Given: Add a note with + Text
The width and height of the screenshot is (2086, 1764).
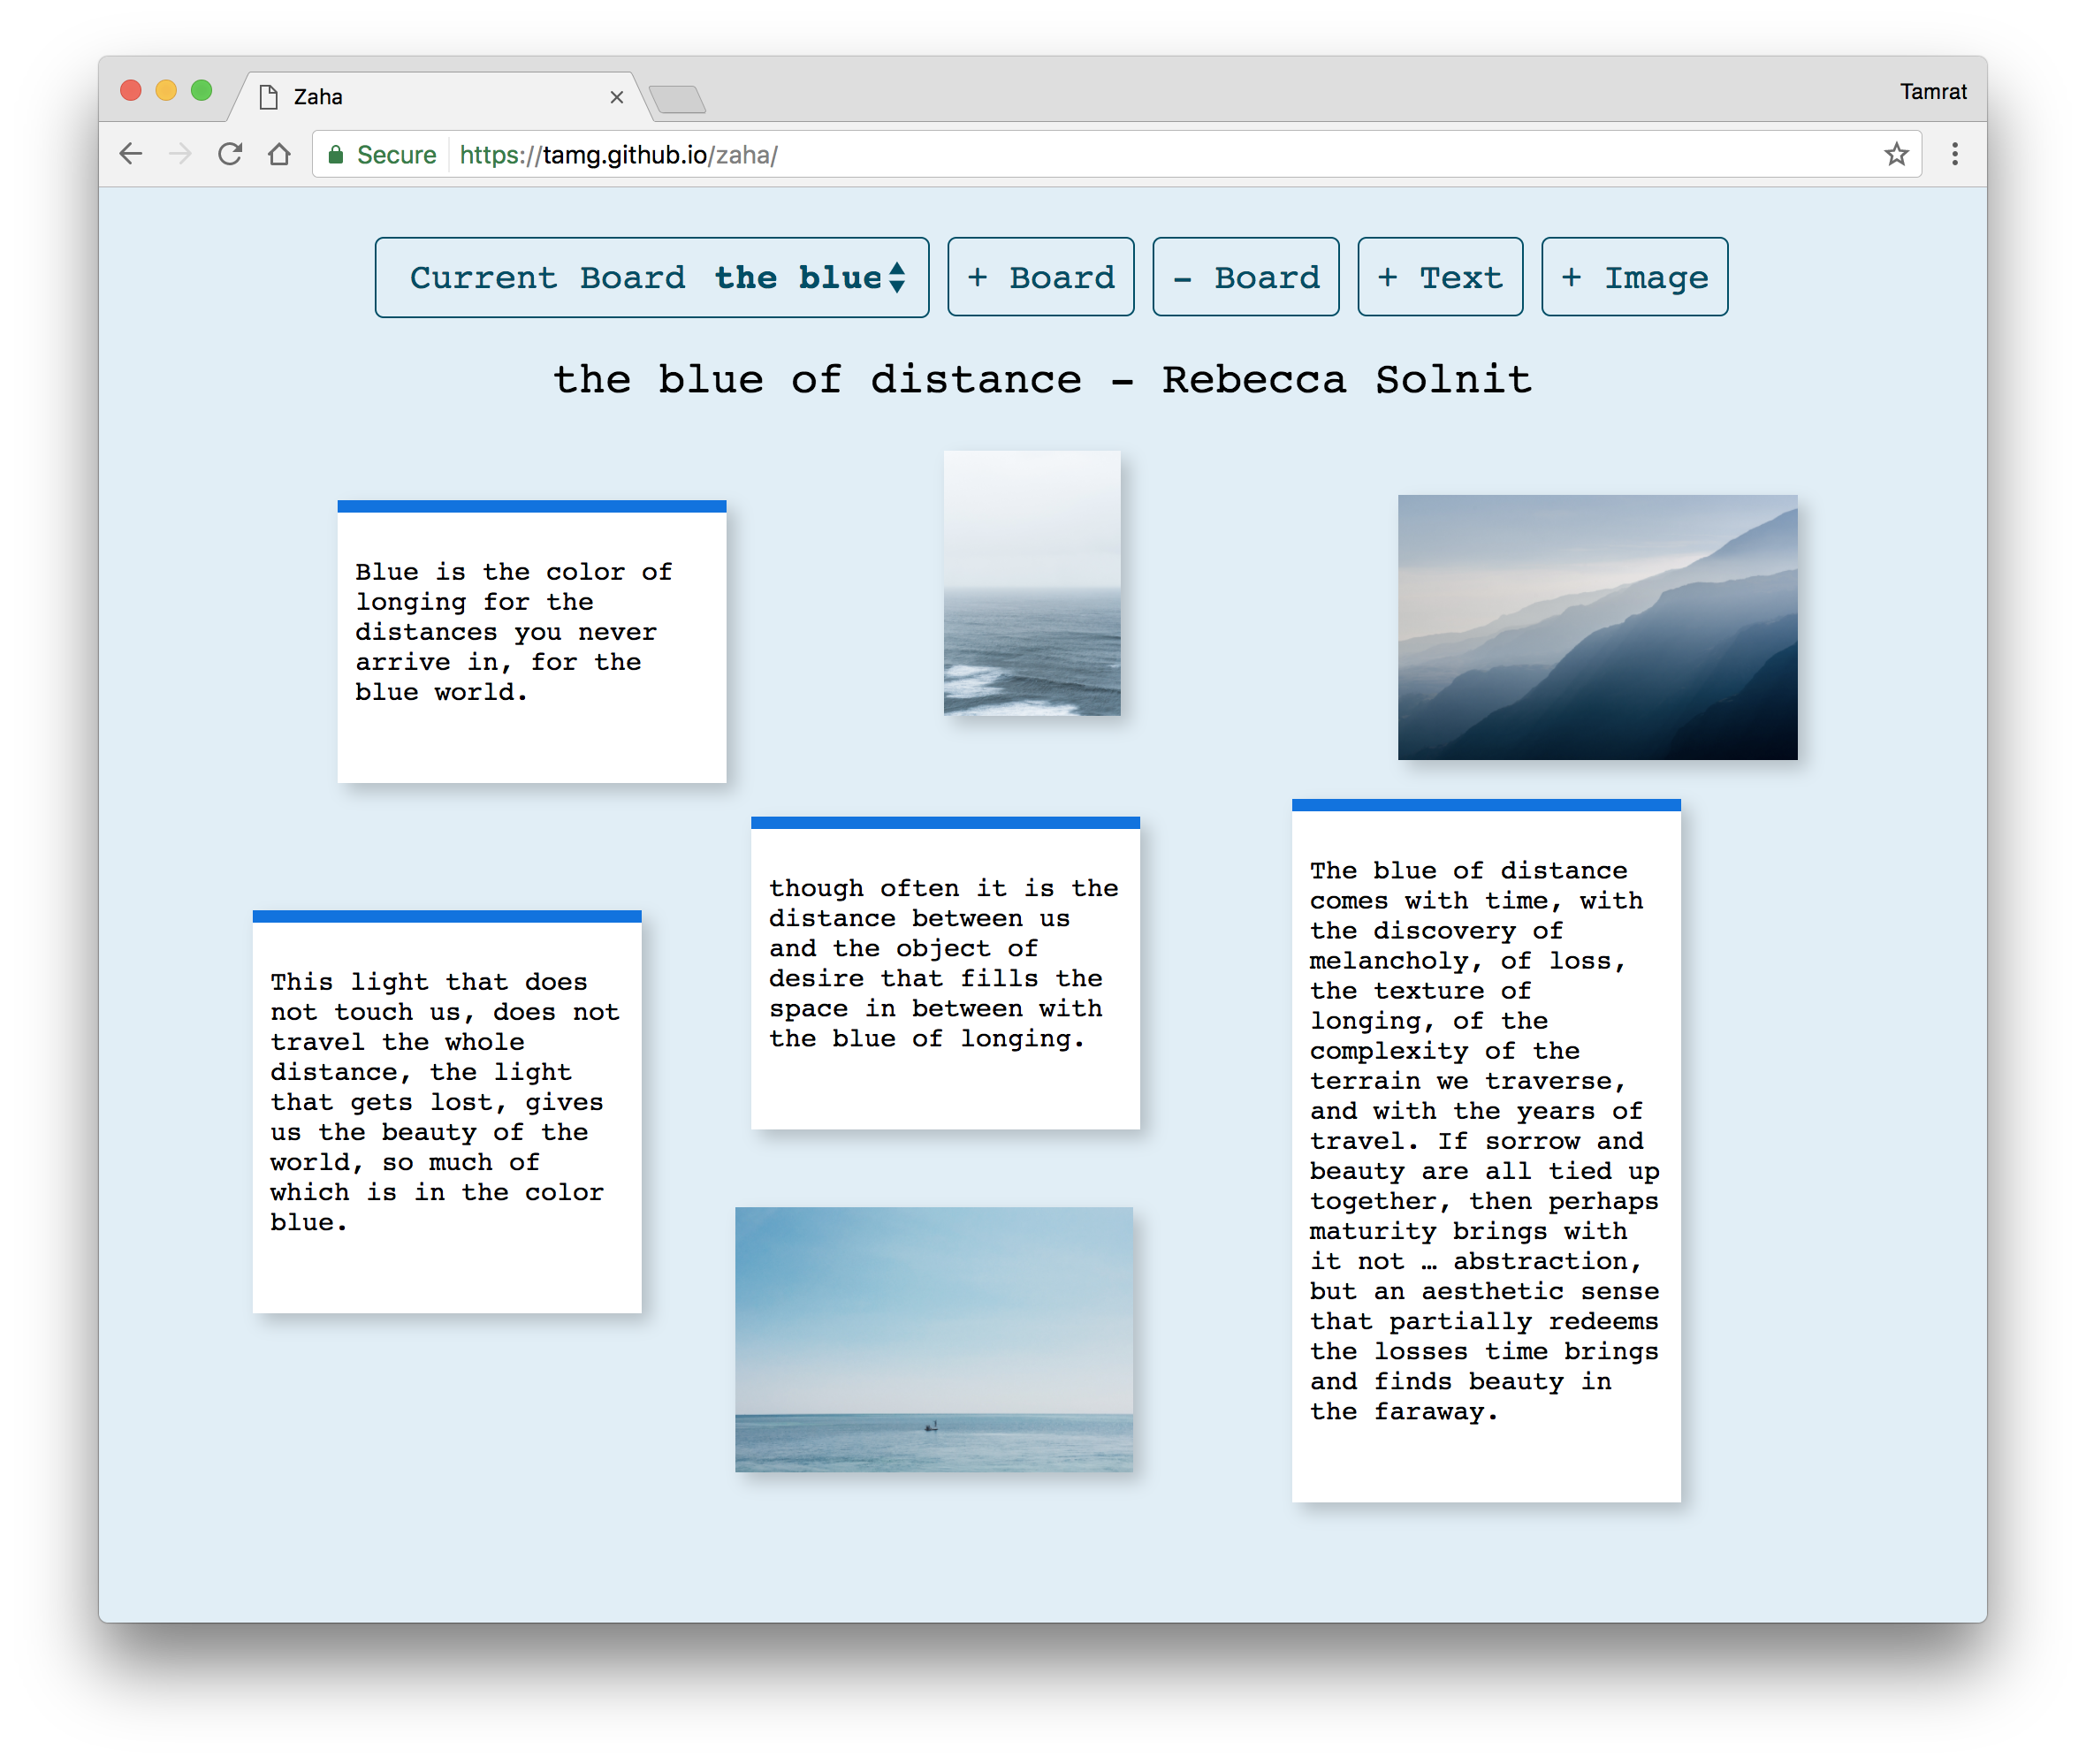Looking at the screenshot, I should click(1439, 277).
